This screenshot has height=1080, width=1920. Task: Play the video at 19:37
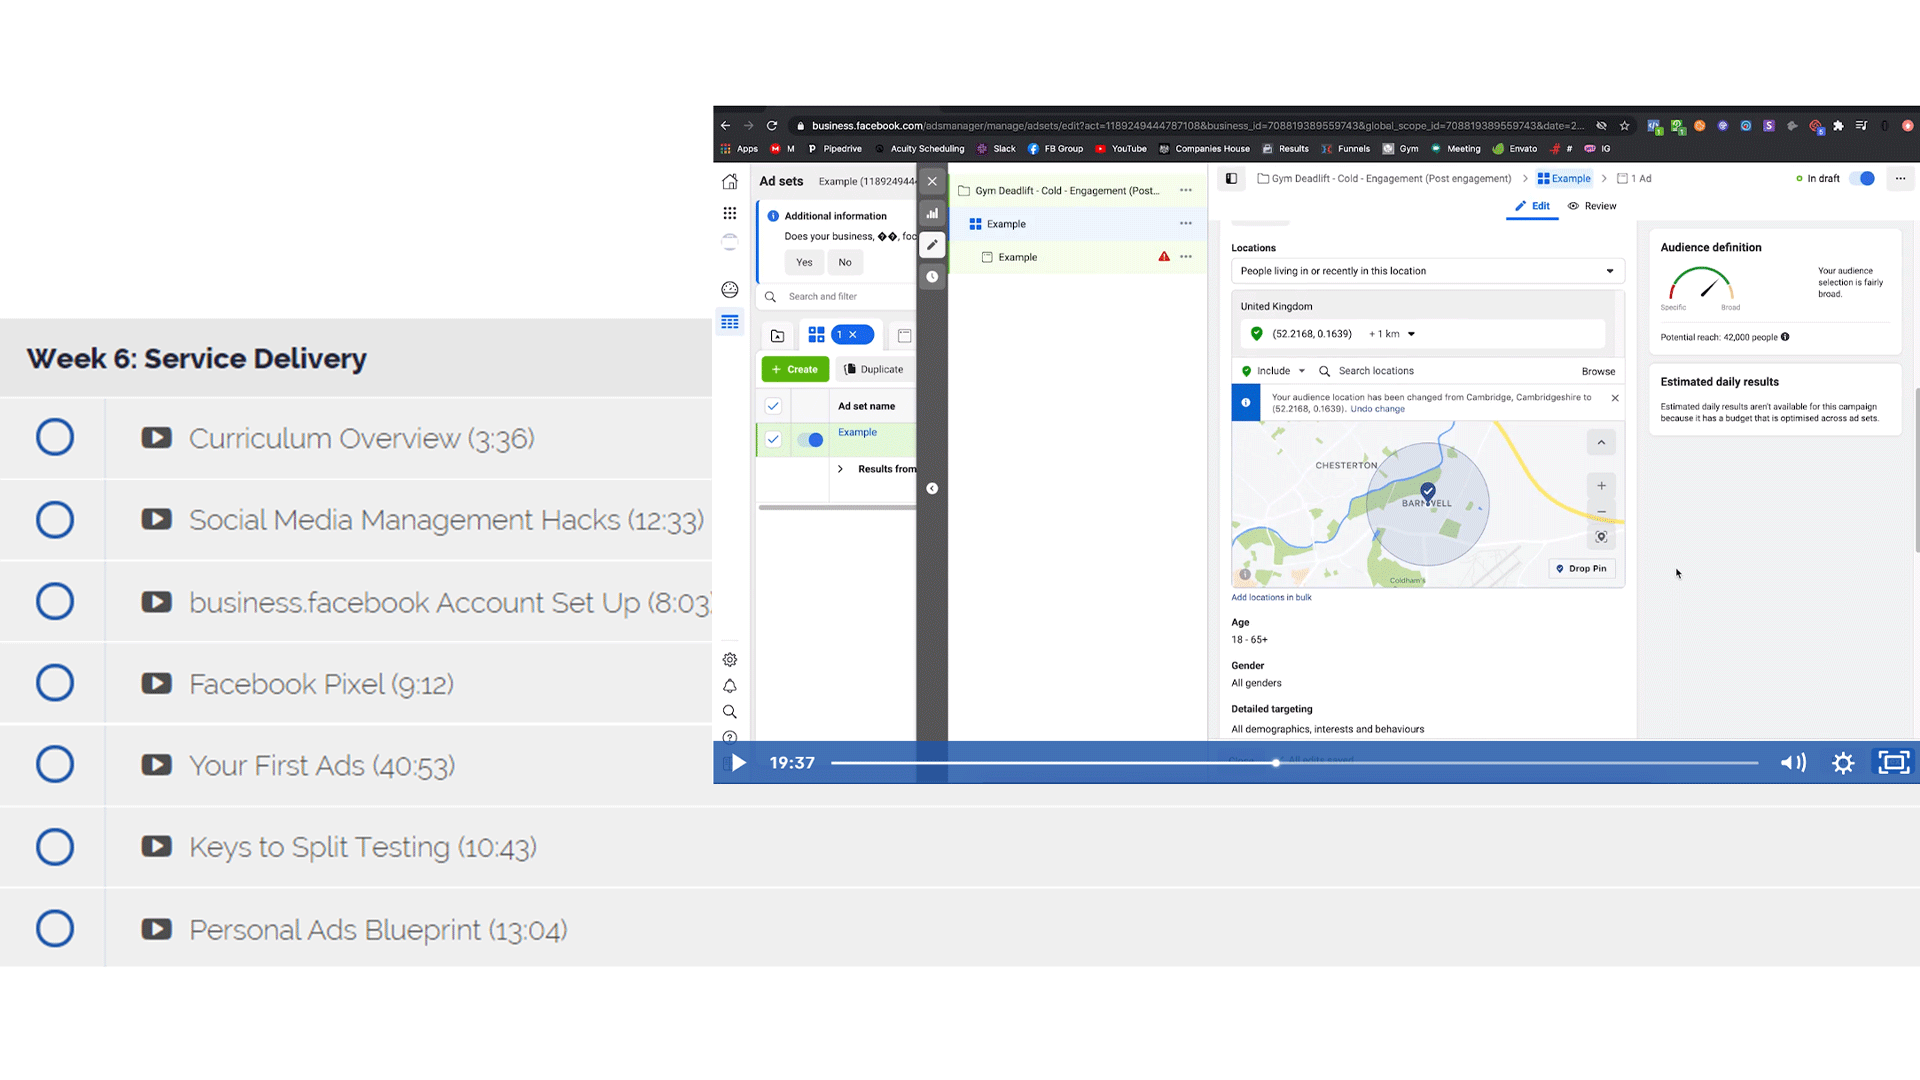point(738,763)
